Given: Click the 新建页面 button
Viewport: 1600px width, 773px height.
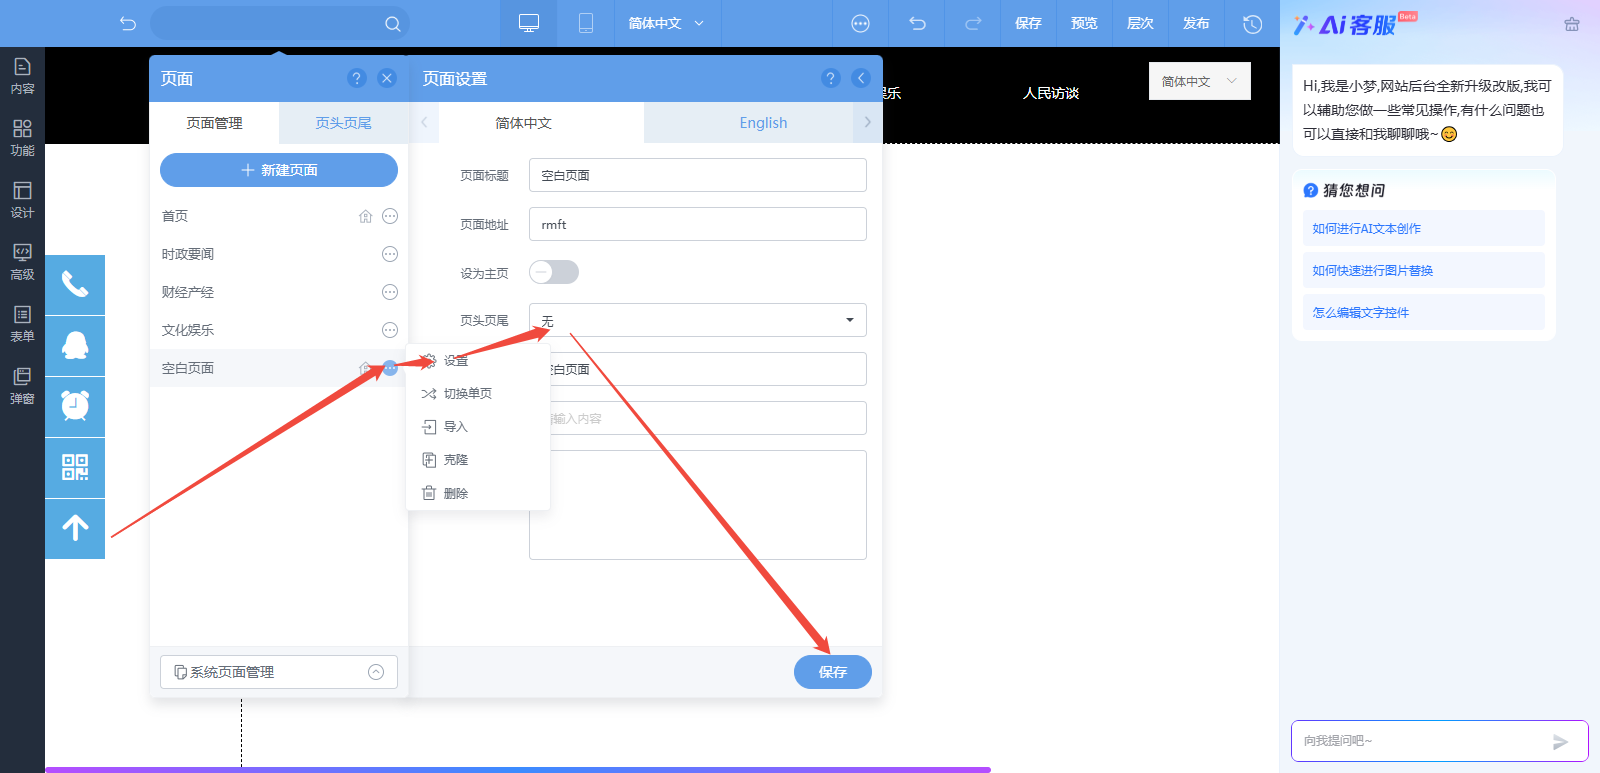Looking at the screenshot, I should click(x=279, y=170).
